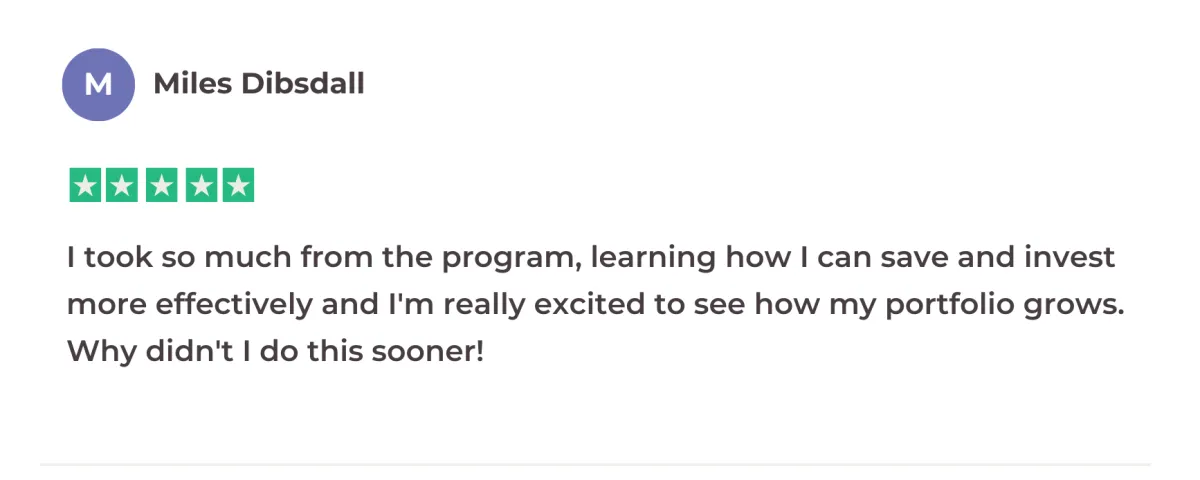Choose the third star in the rating
This screenshot has width=1200, height=480.
click(x=161, y=186)
